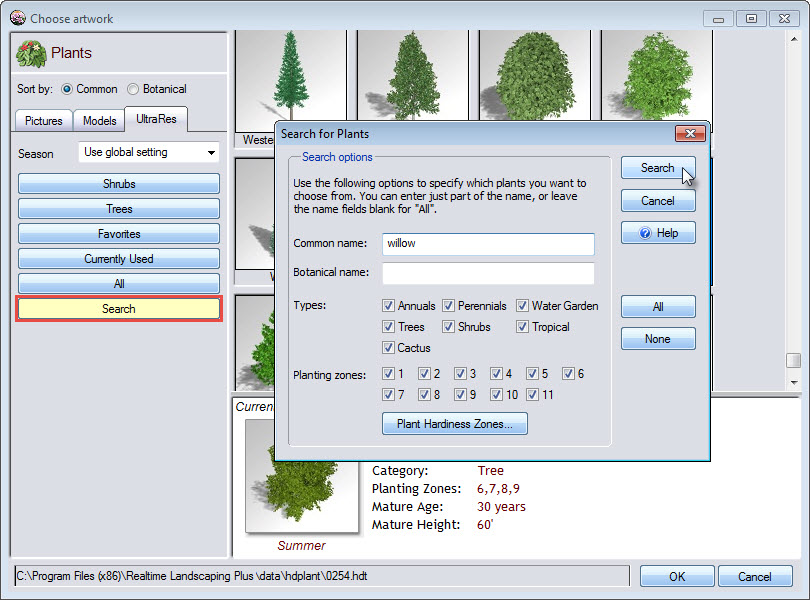
Task: Toggle planting zone 1 checkbox
Action: pyautogui.click(x=388, y=374)
